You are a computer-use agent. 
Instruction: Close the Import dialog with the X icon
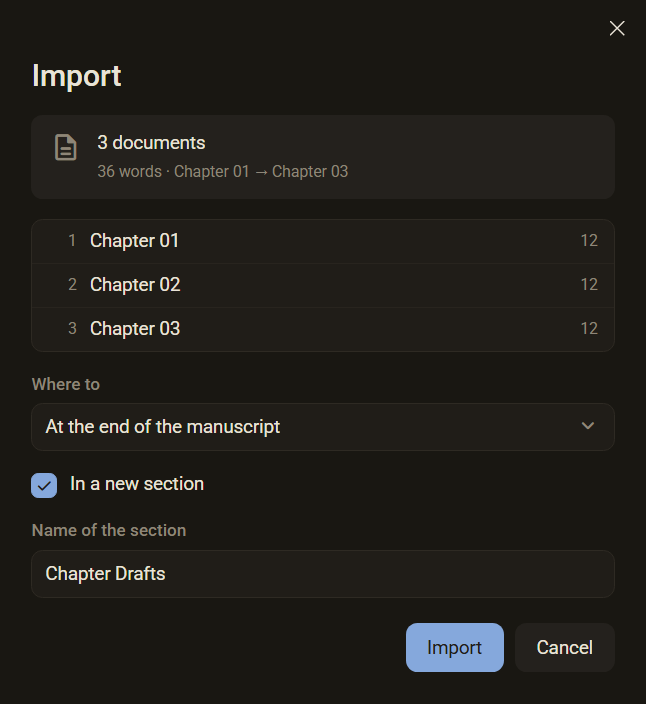[617, 28]
